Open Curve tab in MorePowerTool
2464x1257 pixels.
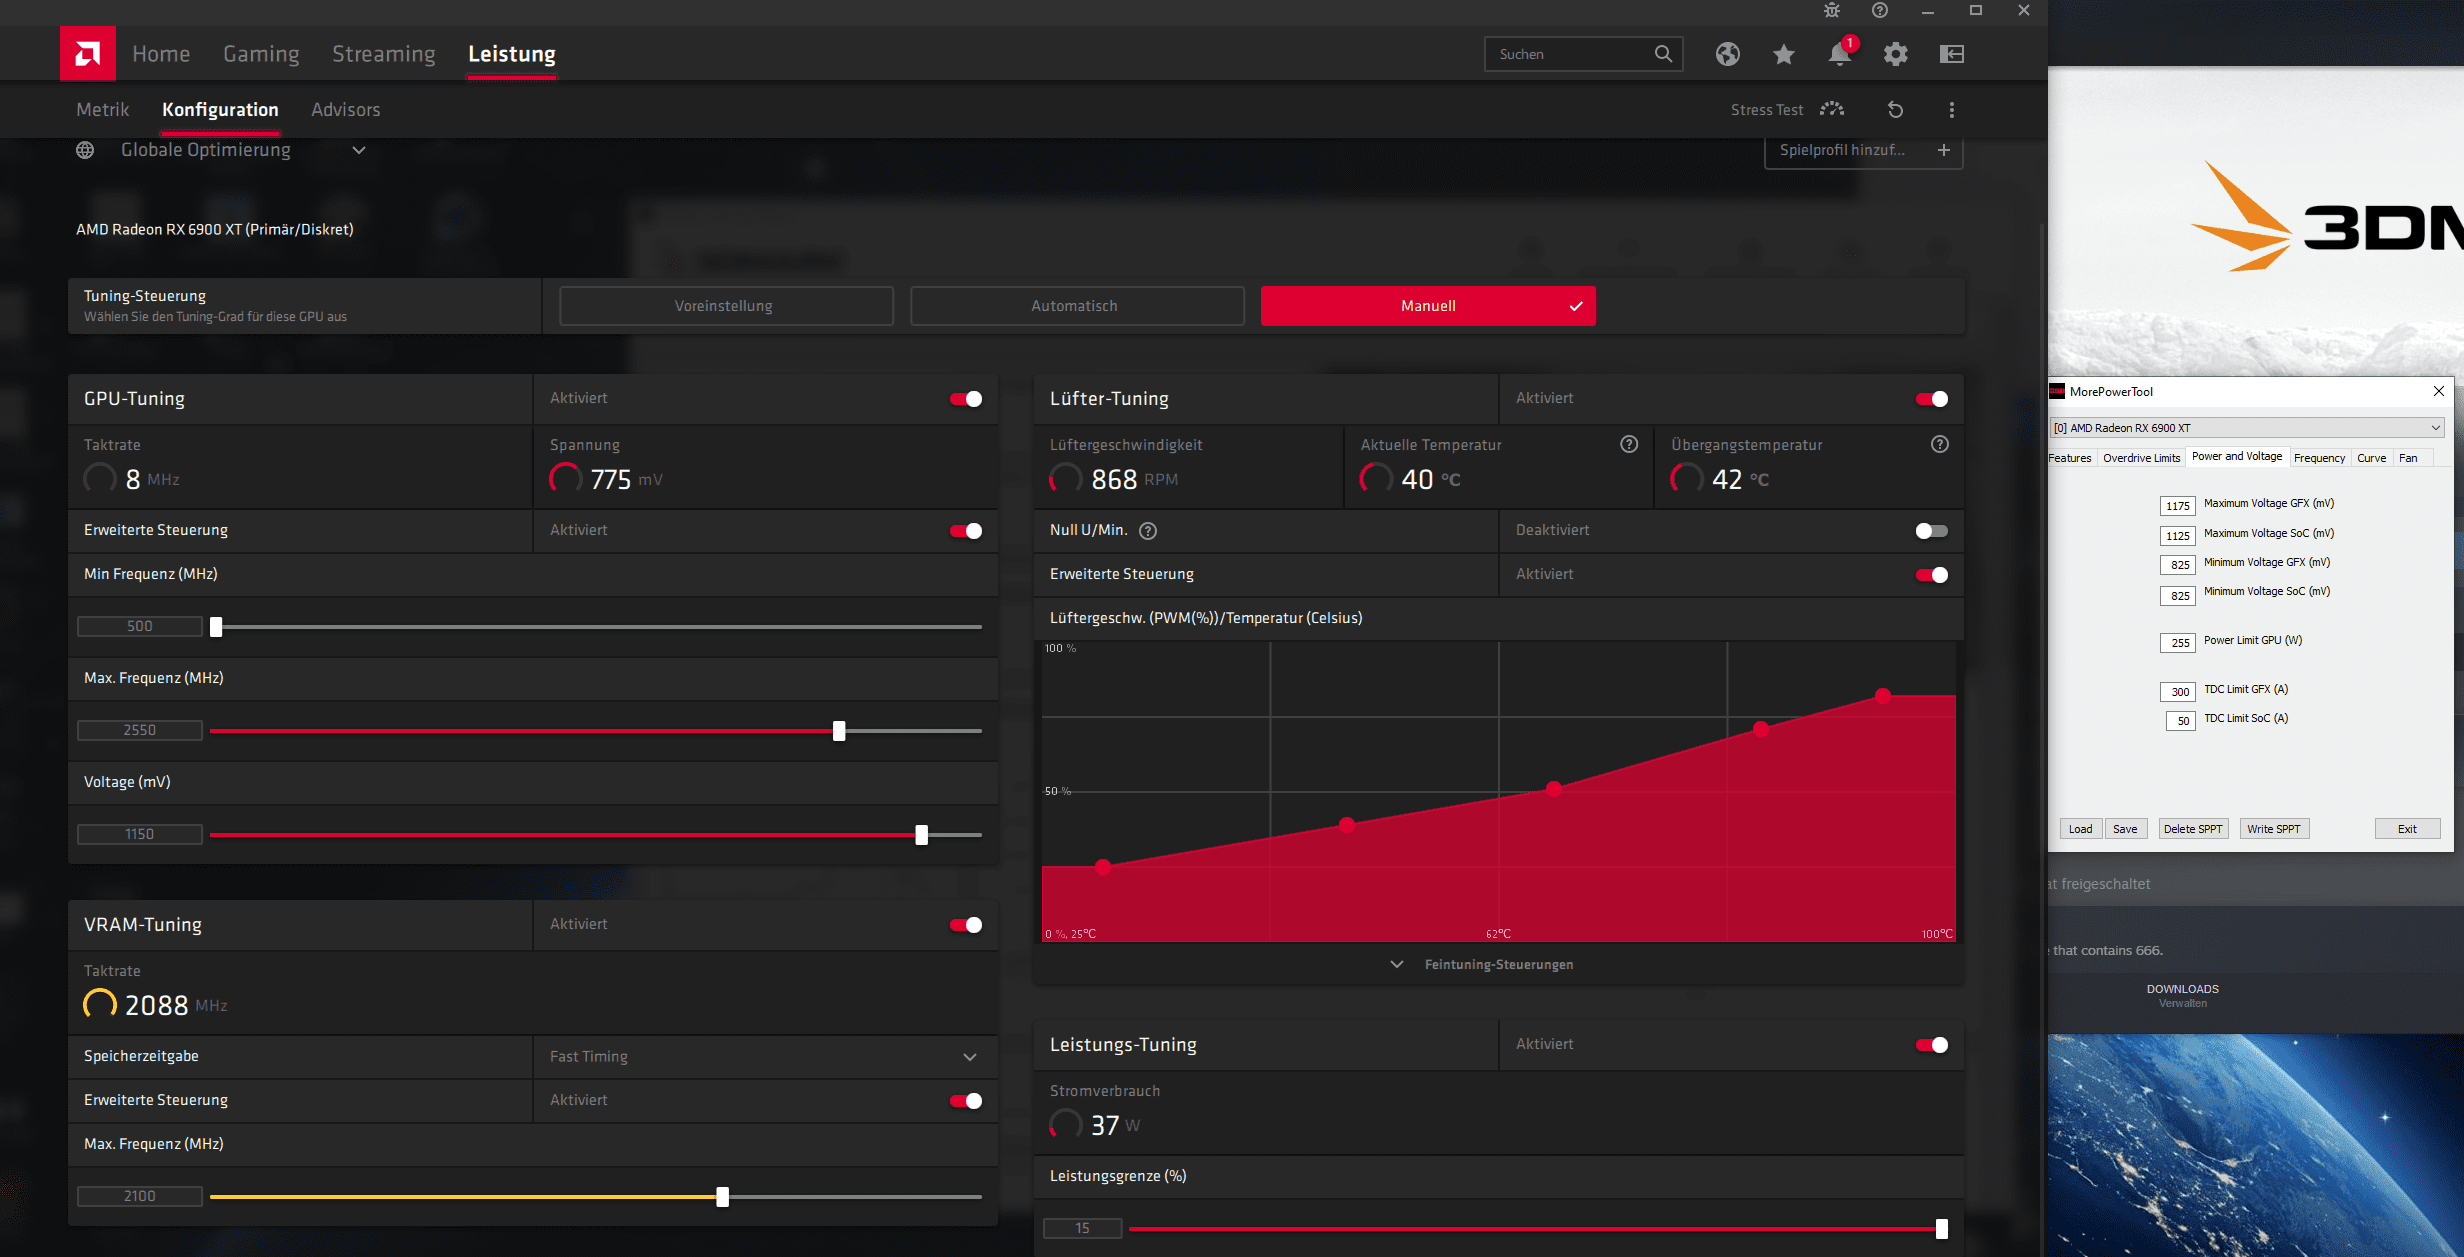[x=2371, y=458]
